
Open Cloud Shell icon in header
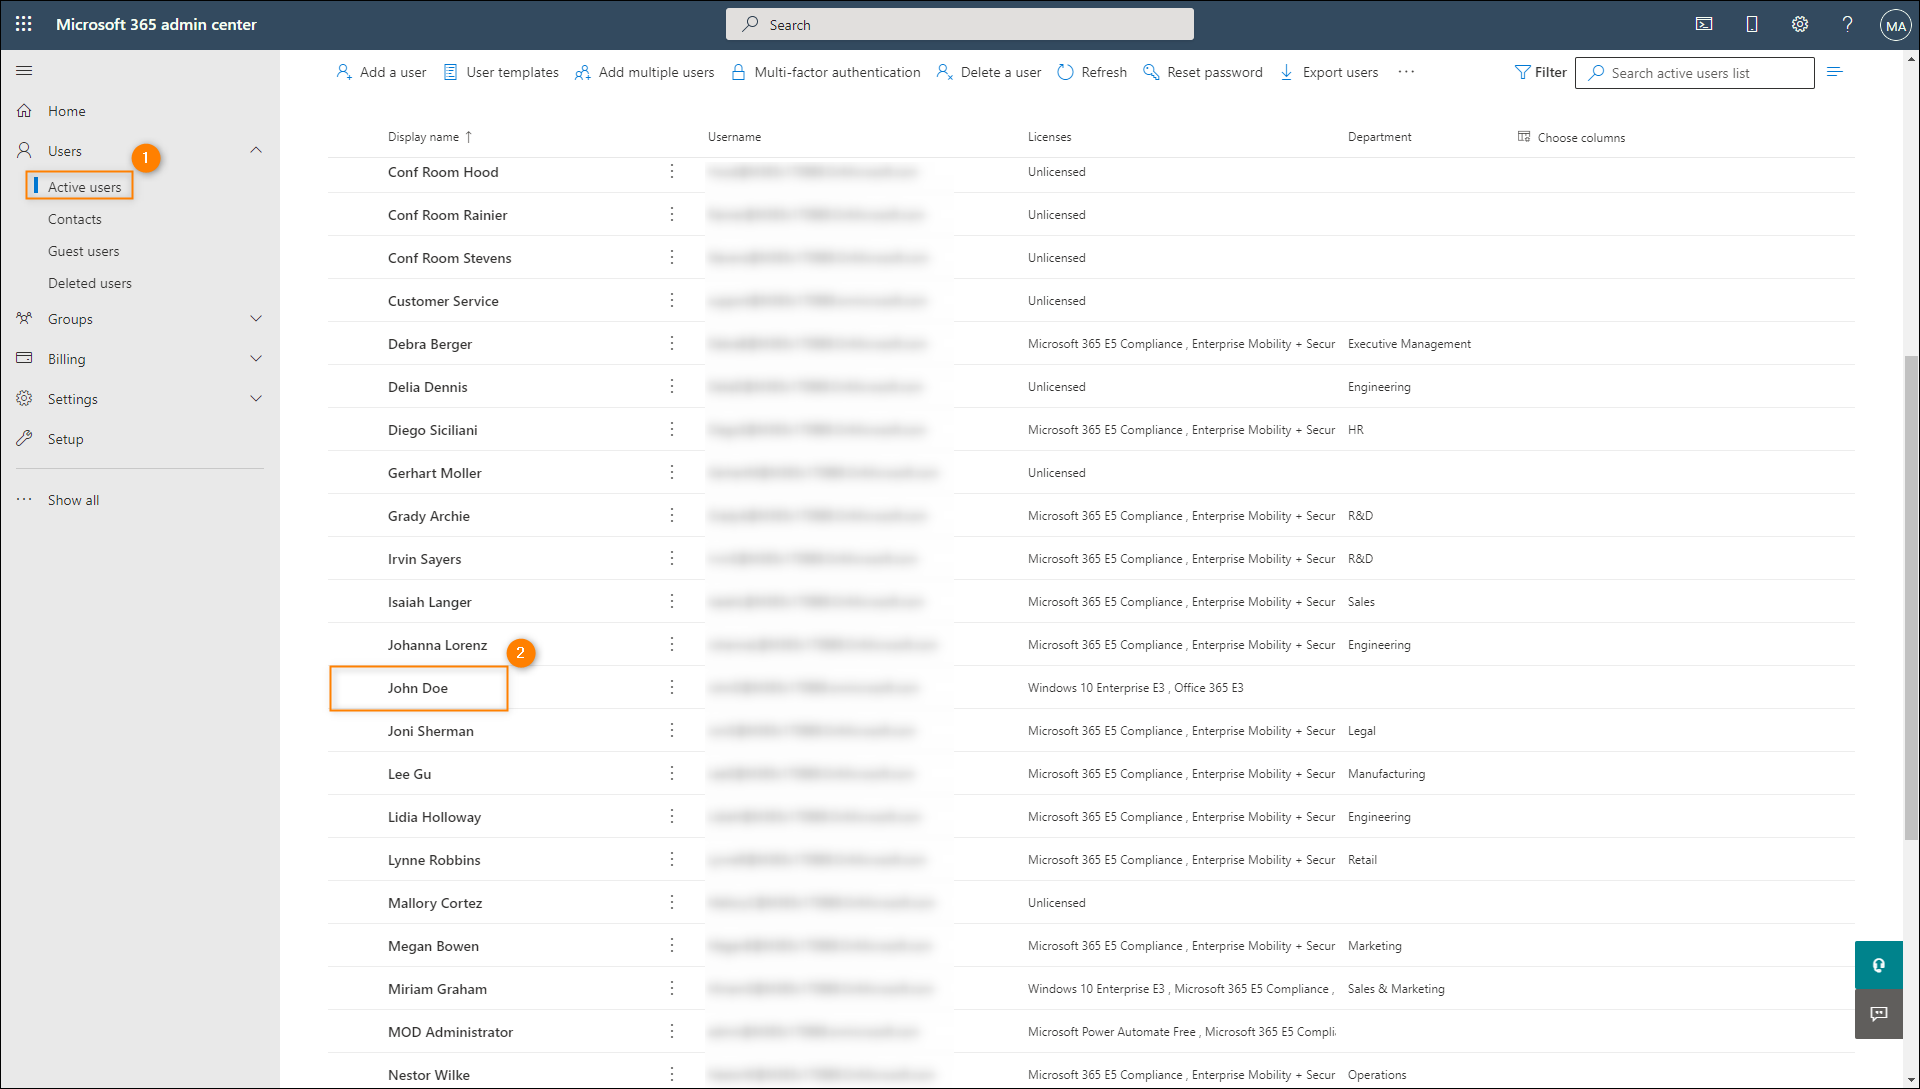[x=1704, y=24]
